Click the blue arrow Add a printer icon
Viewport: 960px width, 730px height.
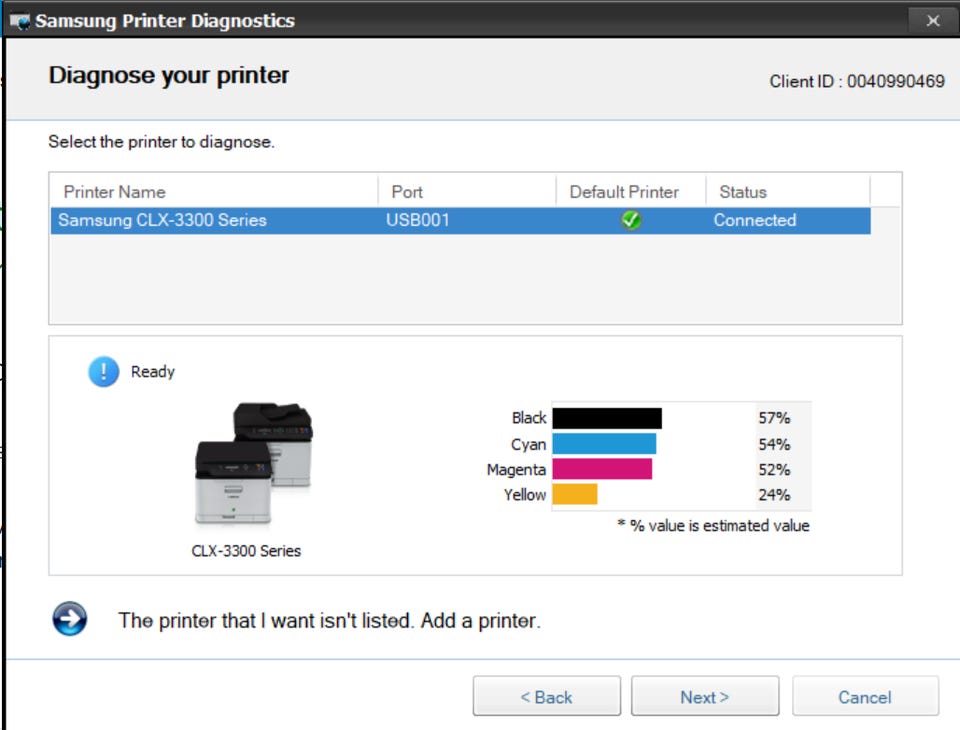pos(69,619)
